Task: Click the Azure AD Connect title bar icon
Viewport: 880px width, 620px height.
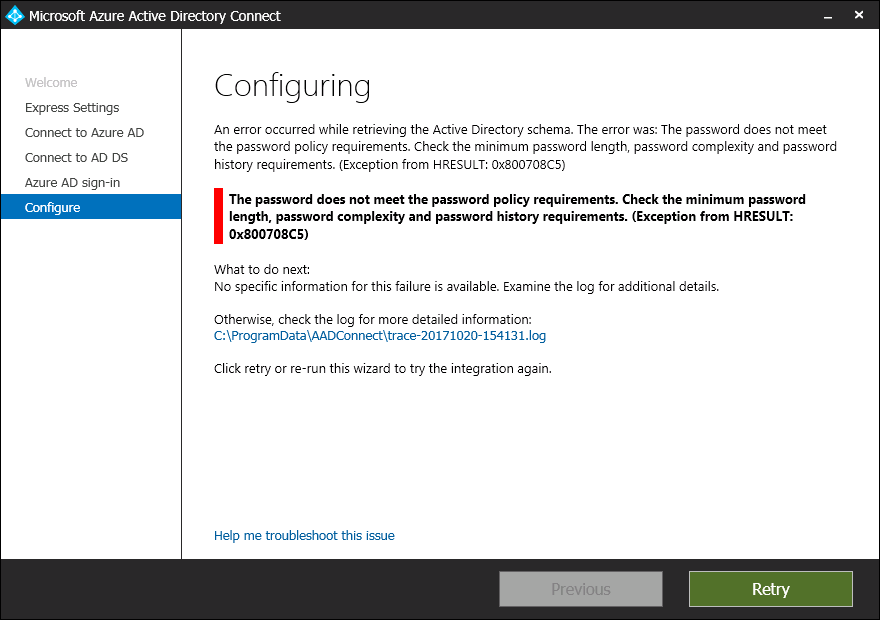Action: 15,15
